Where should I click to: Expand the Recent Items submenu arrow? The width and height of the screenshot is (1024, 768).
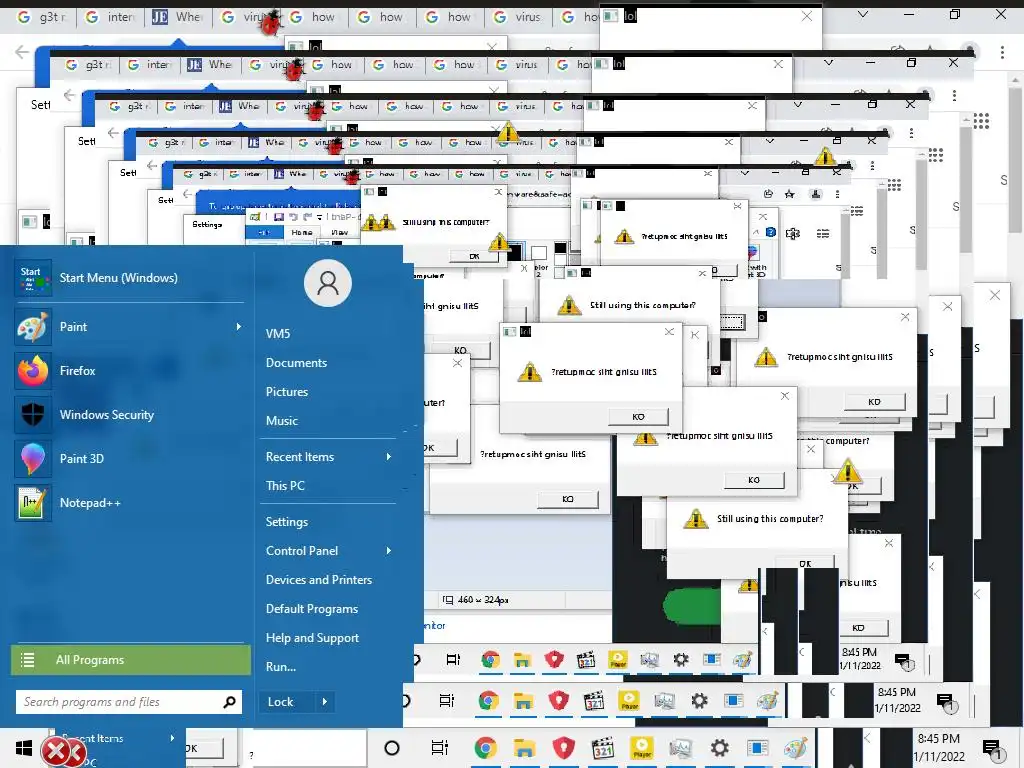(x=389, y=457)
